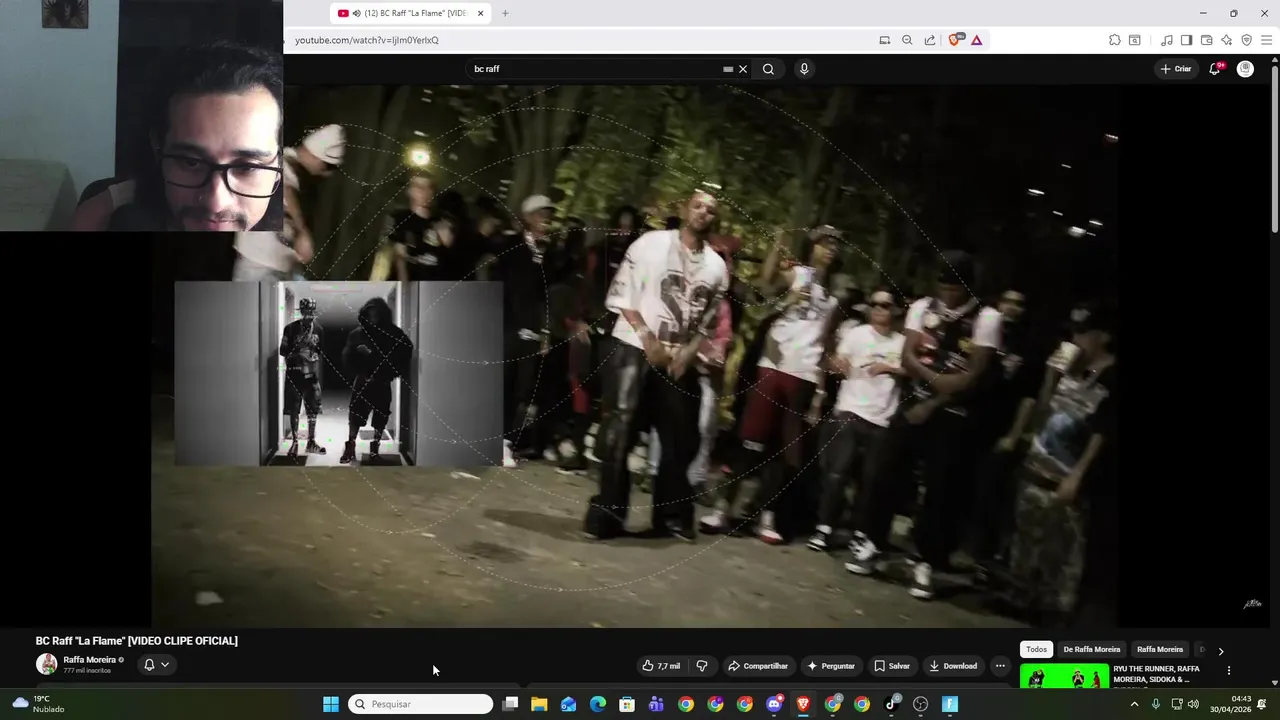Open Task View on the taskbar
This screenshot has height=720, width=1280.
click(x=510, y=704)
